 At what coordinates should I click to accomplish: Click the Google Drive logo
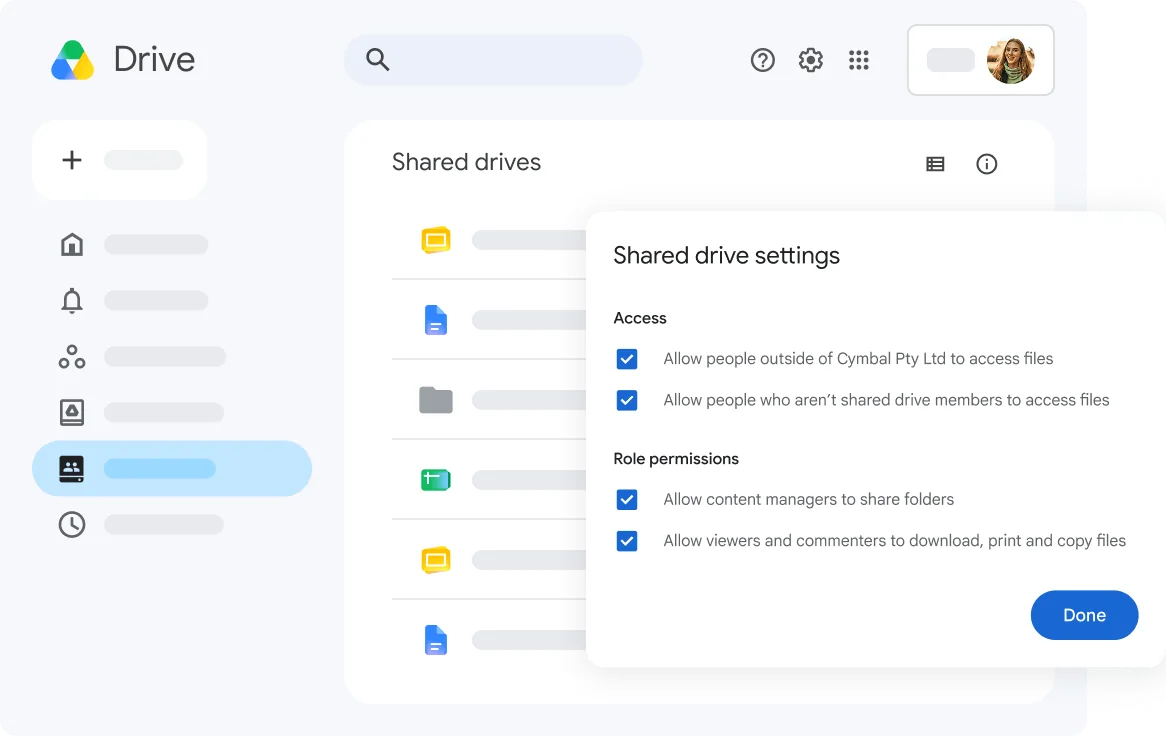tap(72, 60)
